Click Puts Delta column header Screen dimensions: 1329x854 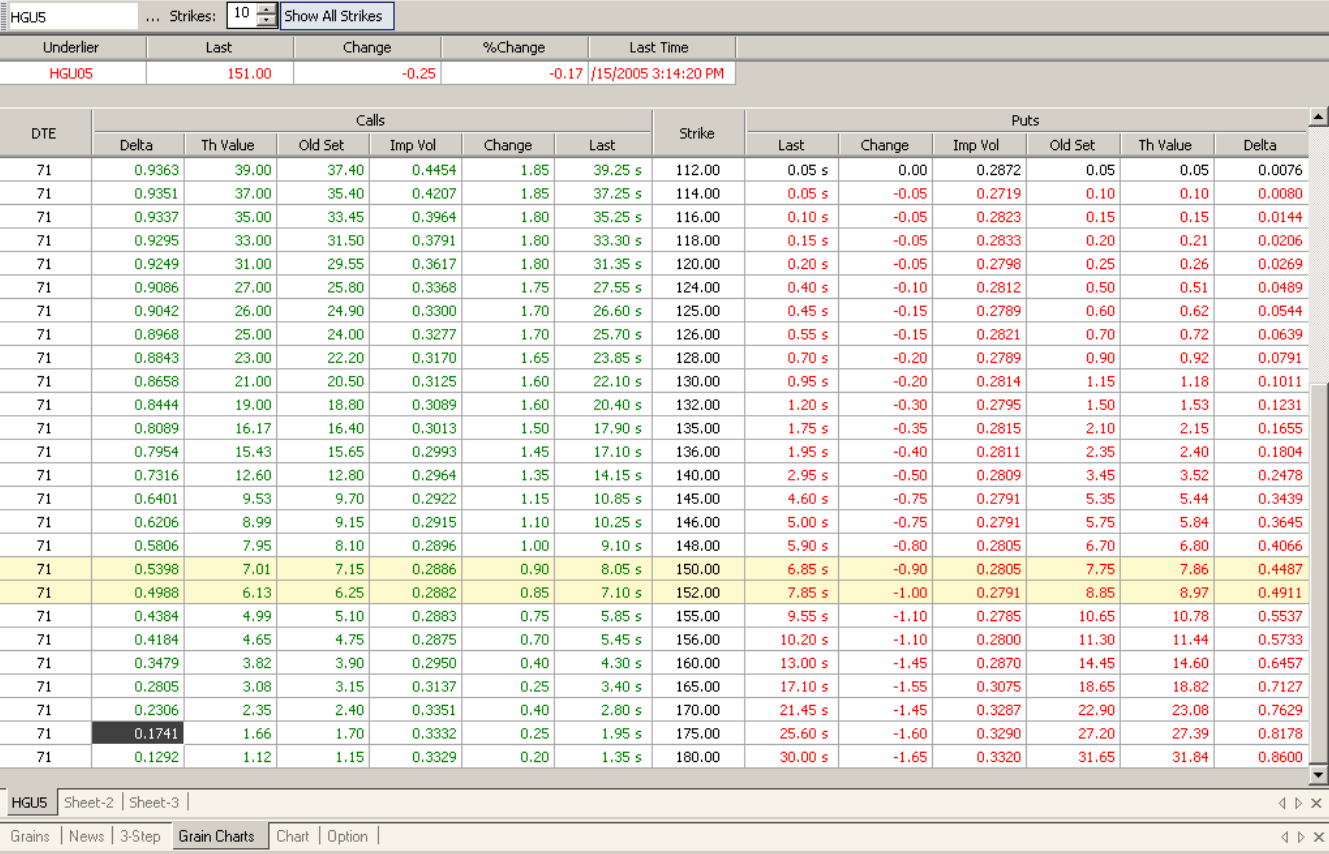1260,145
